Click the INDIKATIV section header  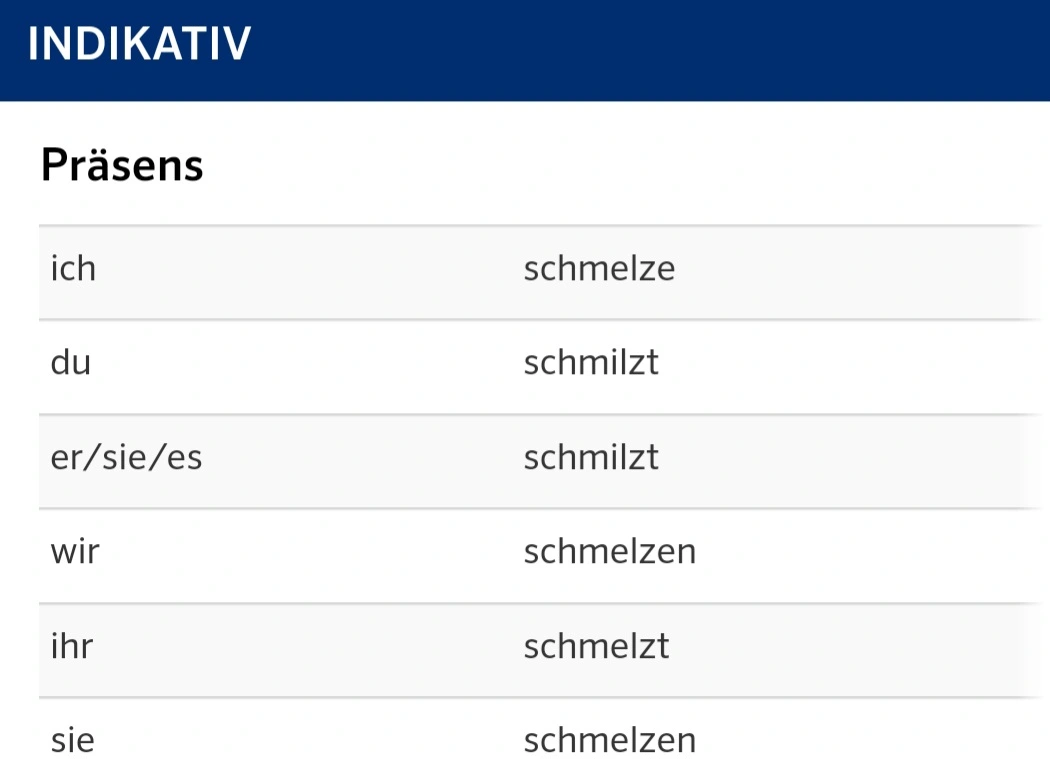[139, 44]
